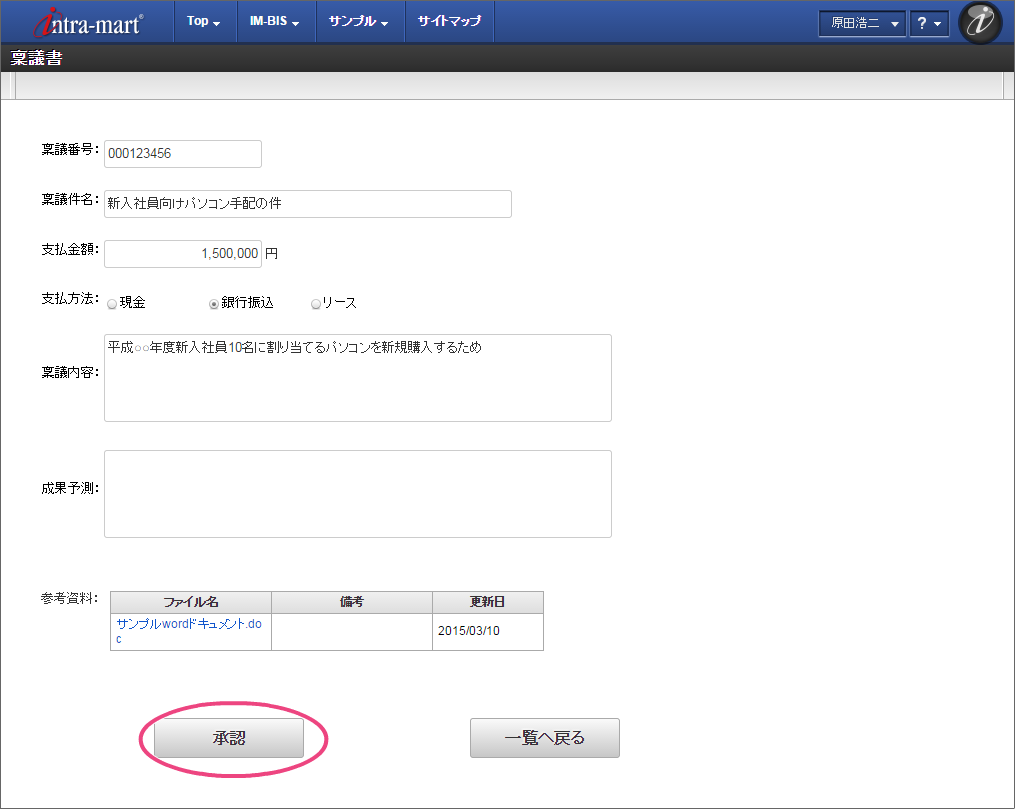Select the 銀行振込 radio button
The image size is (1015, 809).
[x=214, y=304]
